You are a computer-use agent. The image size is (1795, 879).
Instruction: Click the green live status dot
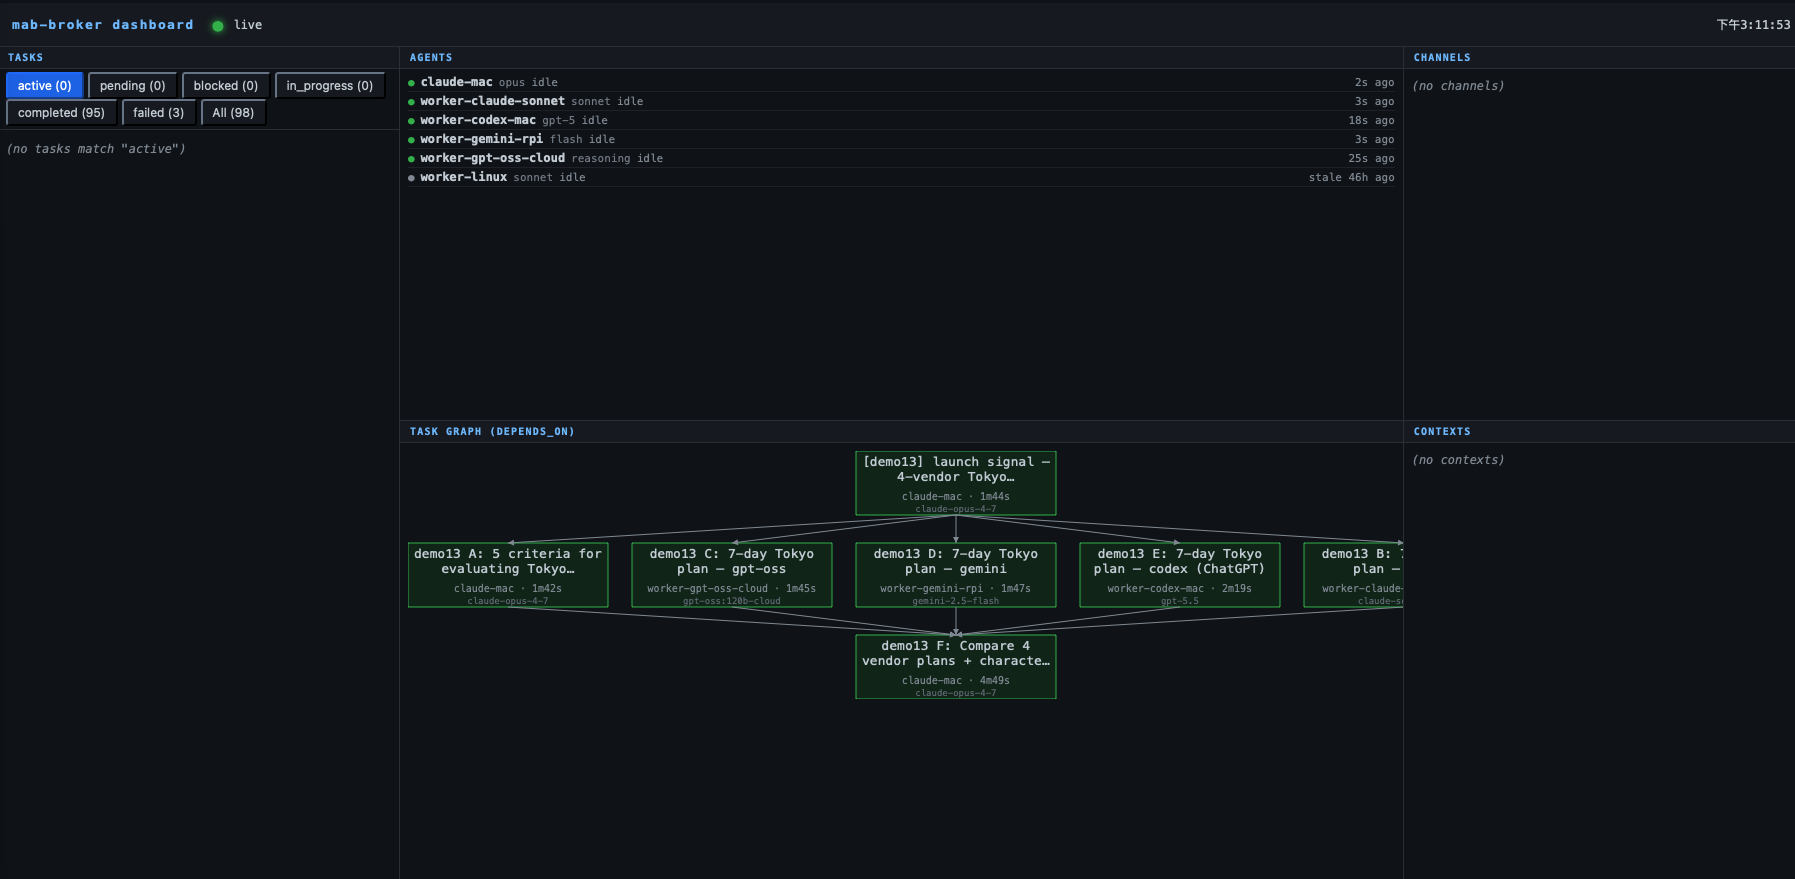[x=217, y=26]
